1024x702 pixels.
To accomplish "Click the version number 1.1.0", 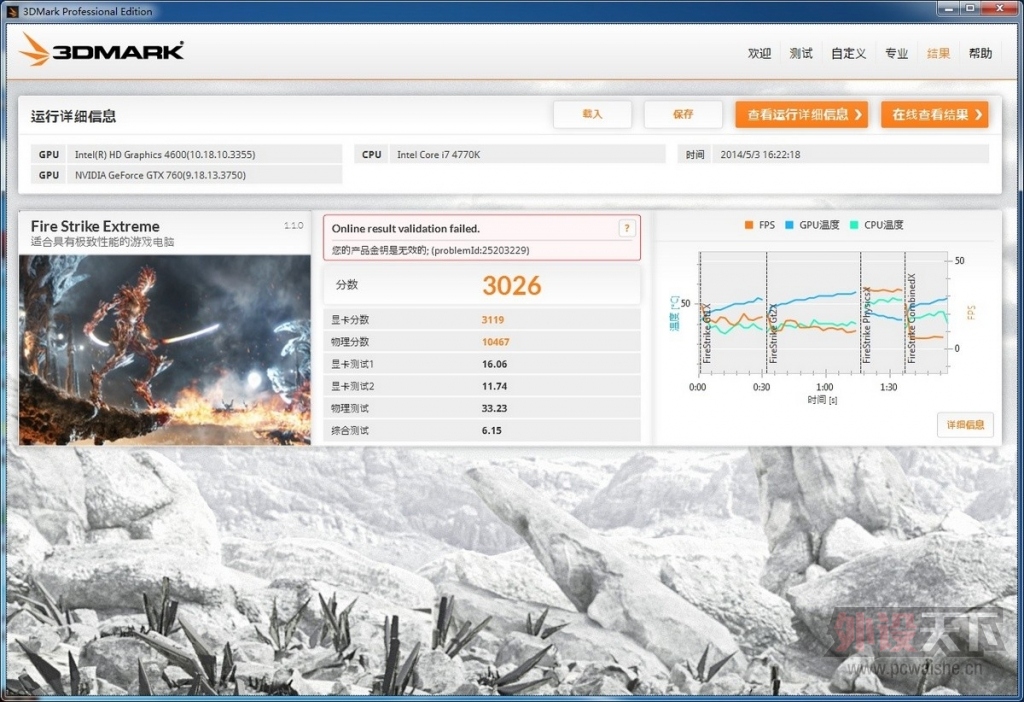I will click(x=294, y=225).
